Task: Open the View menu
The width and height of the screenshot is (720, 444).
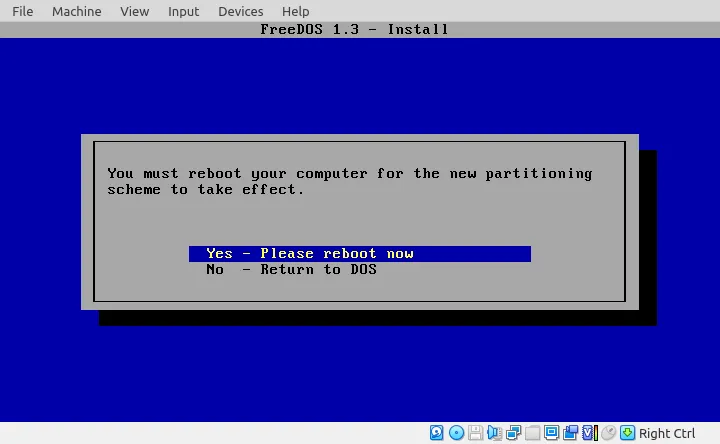Action: coord(134,11)
